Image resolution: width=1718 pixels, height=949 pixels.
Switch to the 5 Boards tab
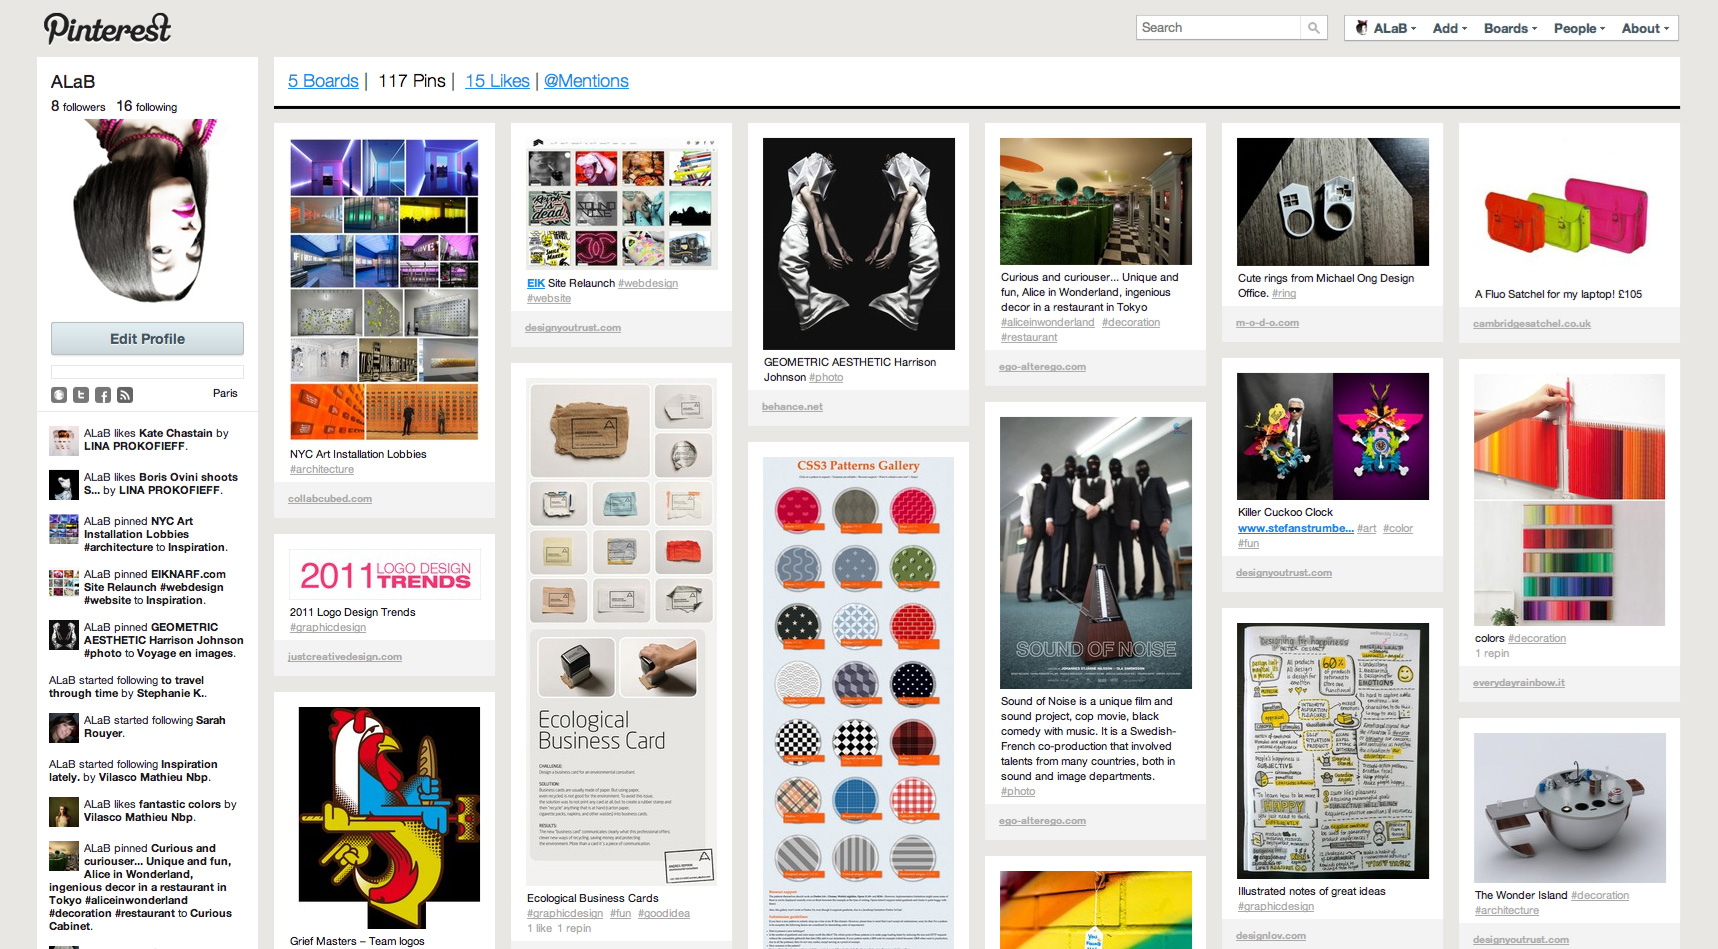323,81
